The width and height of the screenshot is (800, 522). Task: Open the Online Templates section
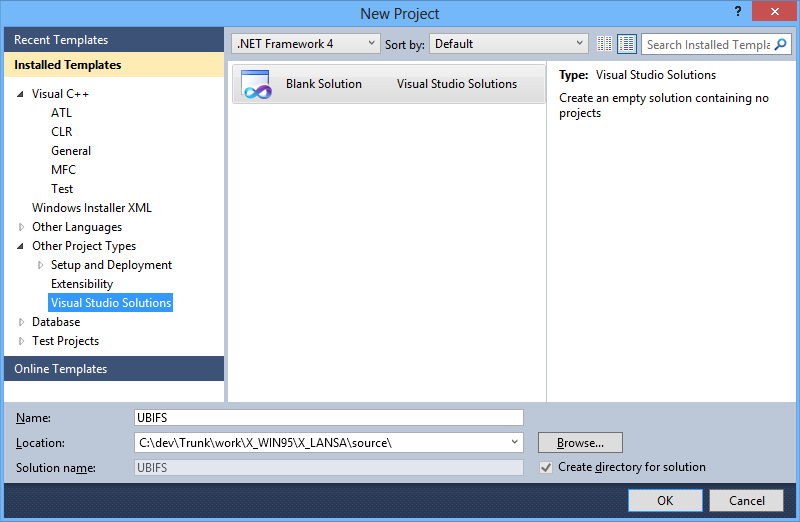point(114,368)
